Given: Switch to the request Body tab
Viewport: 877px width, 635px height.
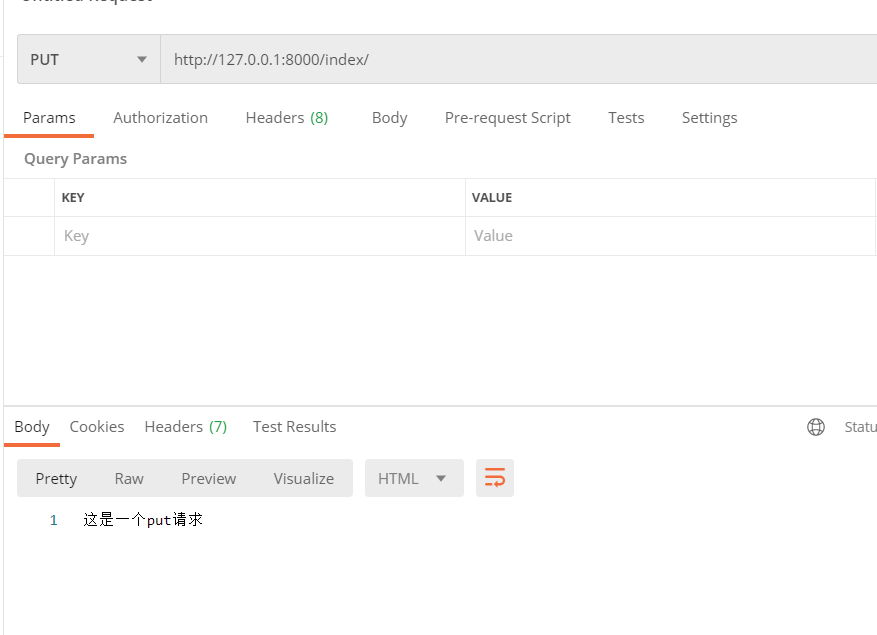Looking at the screenshot, I should point(389,117).
